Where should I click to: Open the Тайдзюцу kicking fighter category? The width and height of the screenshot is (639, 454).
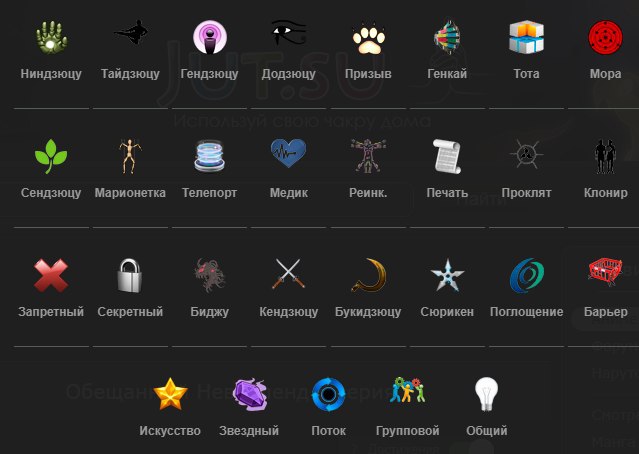[130, 33]
